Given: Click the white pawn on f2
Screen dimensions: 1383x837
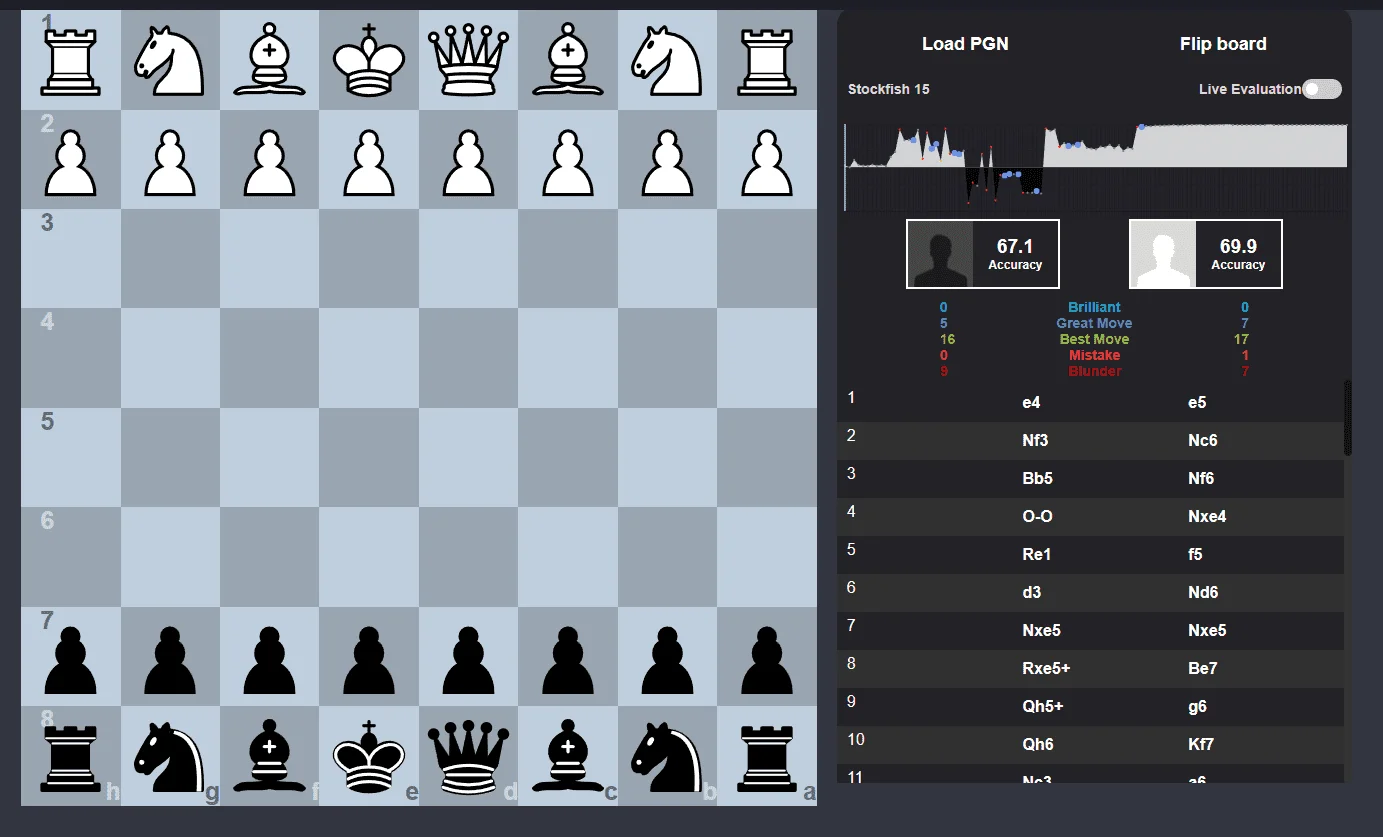Looking at the screenshot, I should coord(269,162).
